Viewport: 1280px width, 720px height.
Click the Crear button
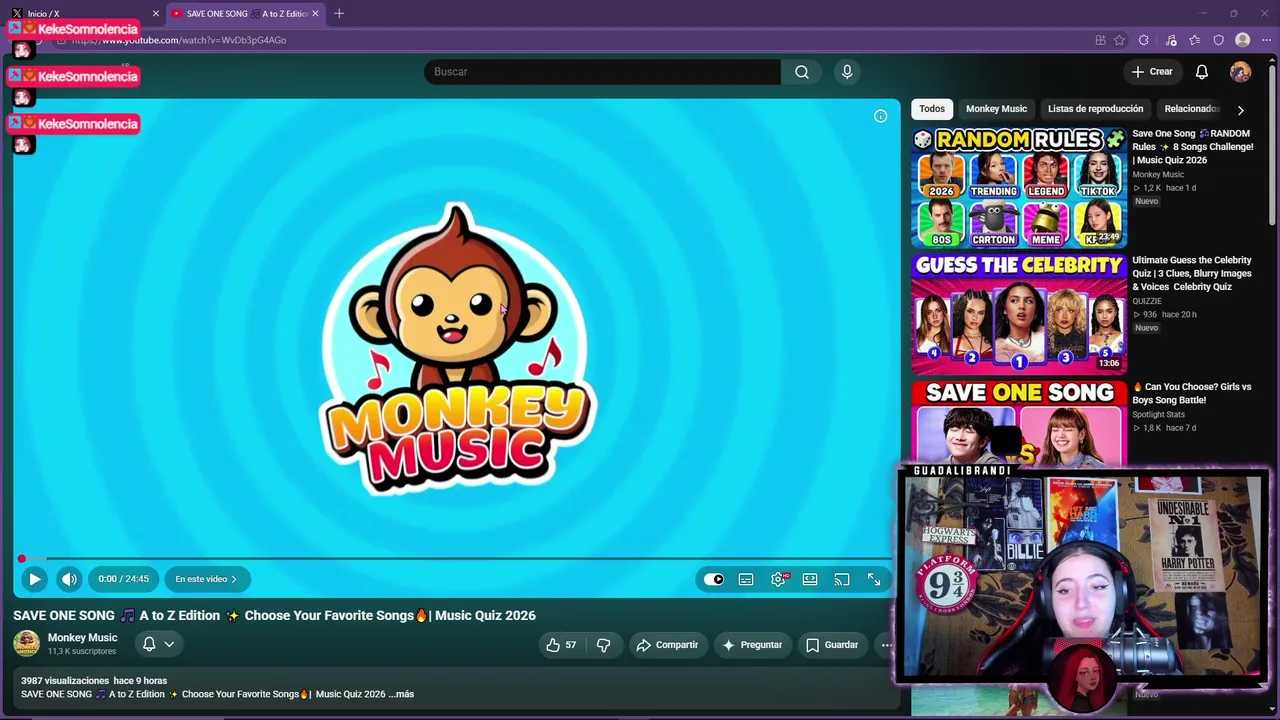click(x=1151, y=72)
